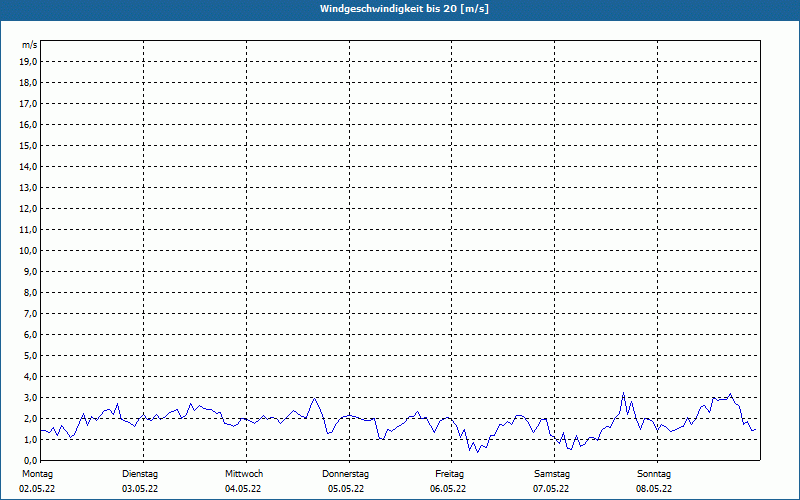
Task: Click the 5,0 y-axis tick label
Action: [x=29, y=355]
